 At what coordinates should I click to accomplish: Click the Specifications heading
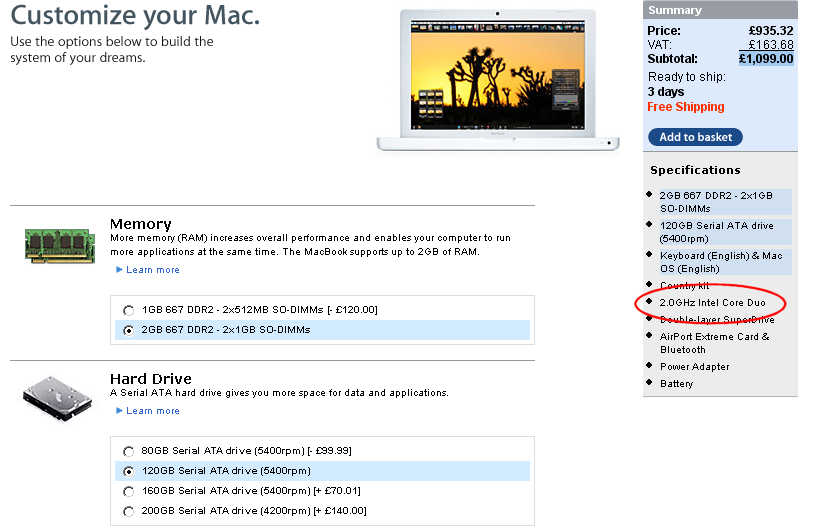(695, 170)
